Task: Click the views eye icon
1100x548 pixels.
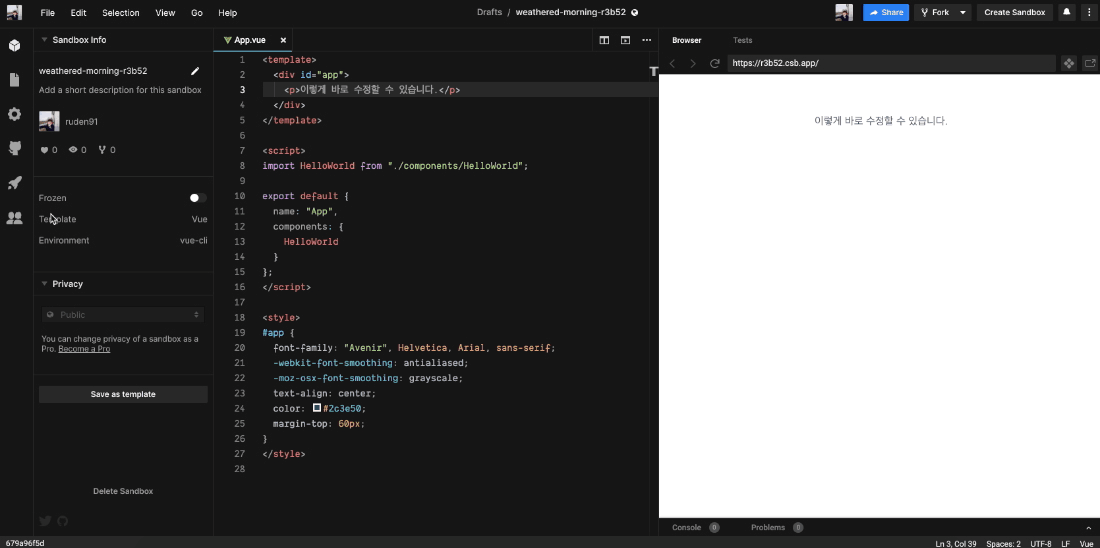Action: pos(72,149)
